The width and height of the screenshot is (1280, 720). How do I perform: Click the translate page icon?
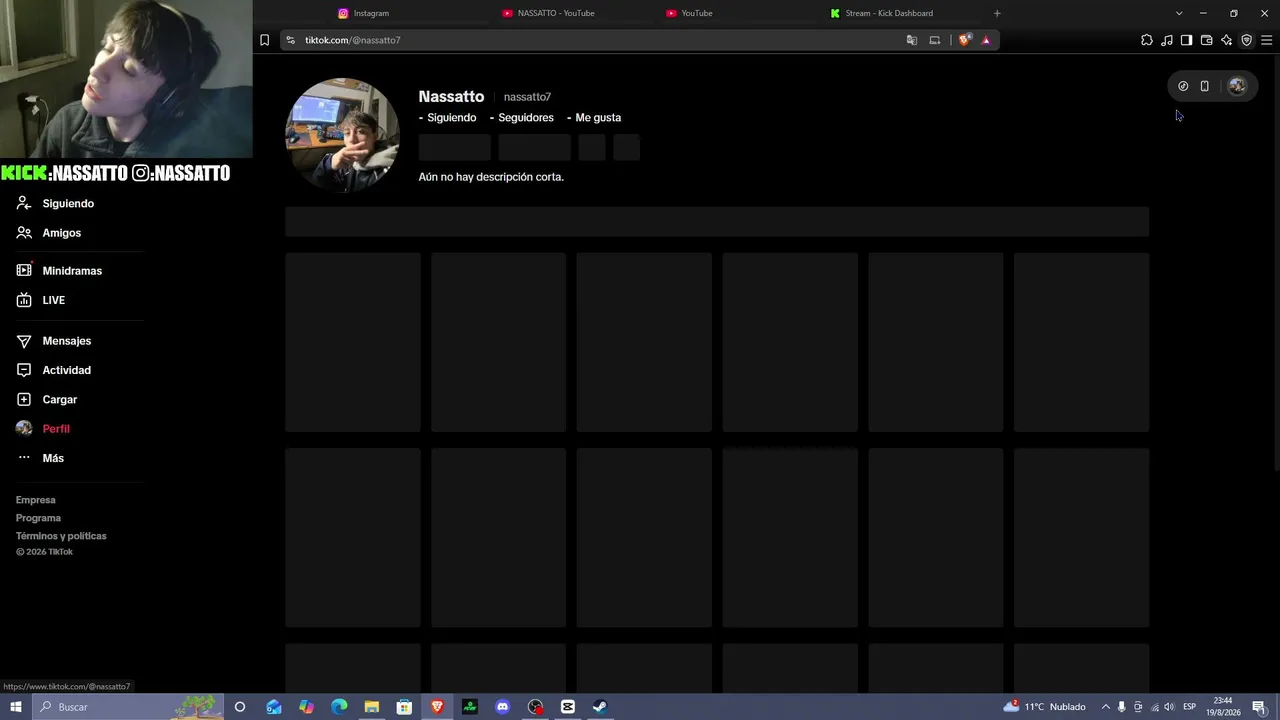tap(911, 40)
